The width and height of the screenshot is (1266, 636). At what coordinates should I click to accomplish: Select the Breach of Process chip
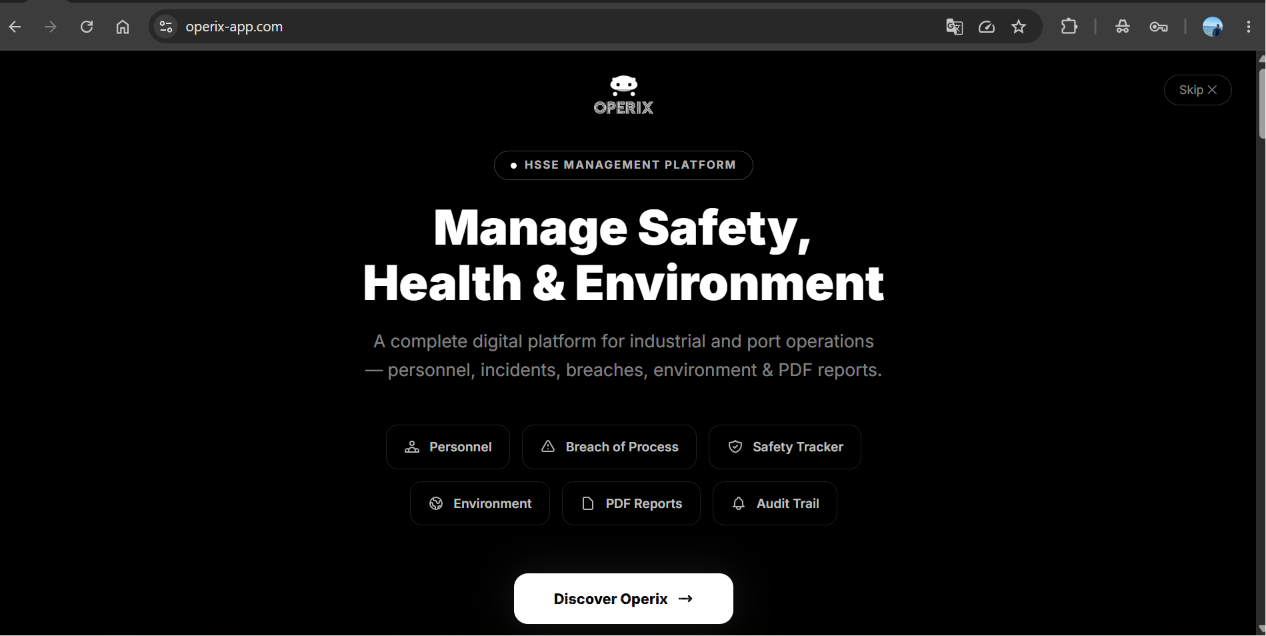click(609, 447)
